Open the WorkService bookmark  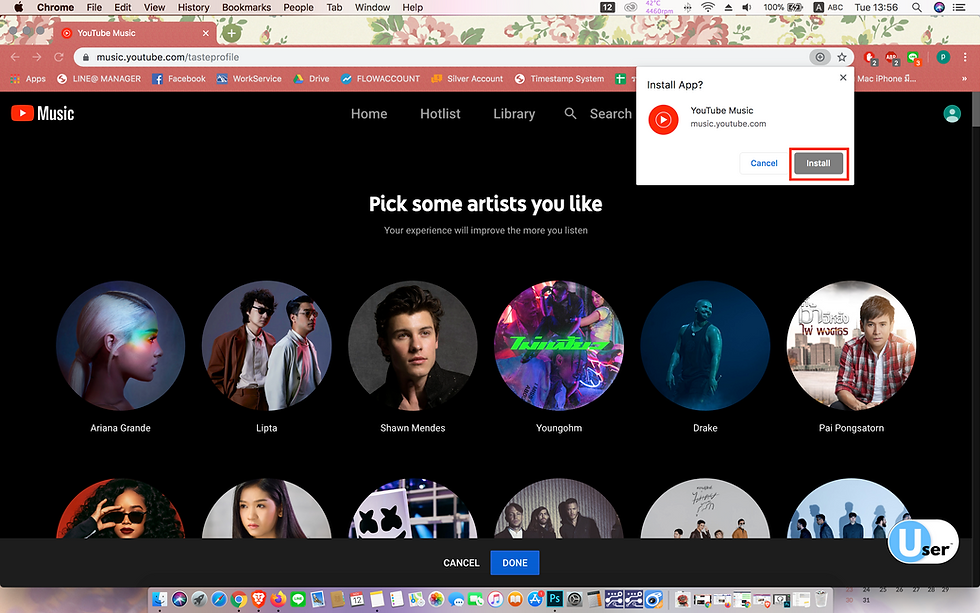click(x=249, y=79)
